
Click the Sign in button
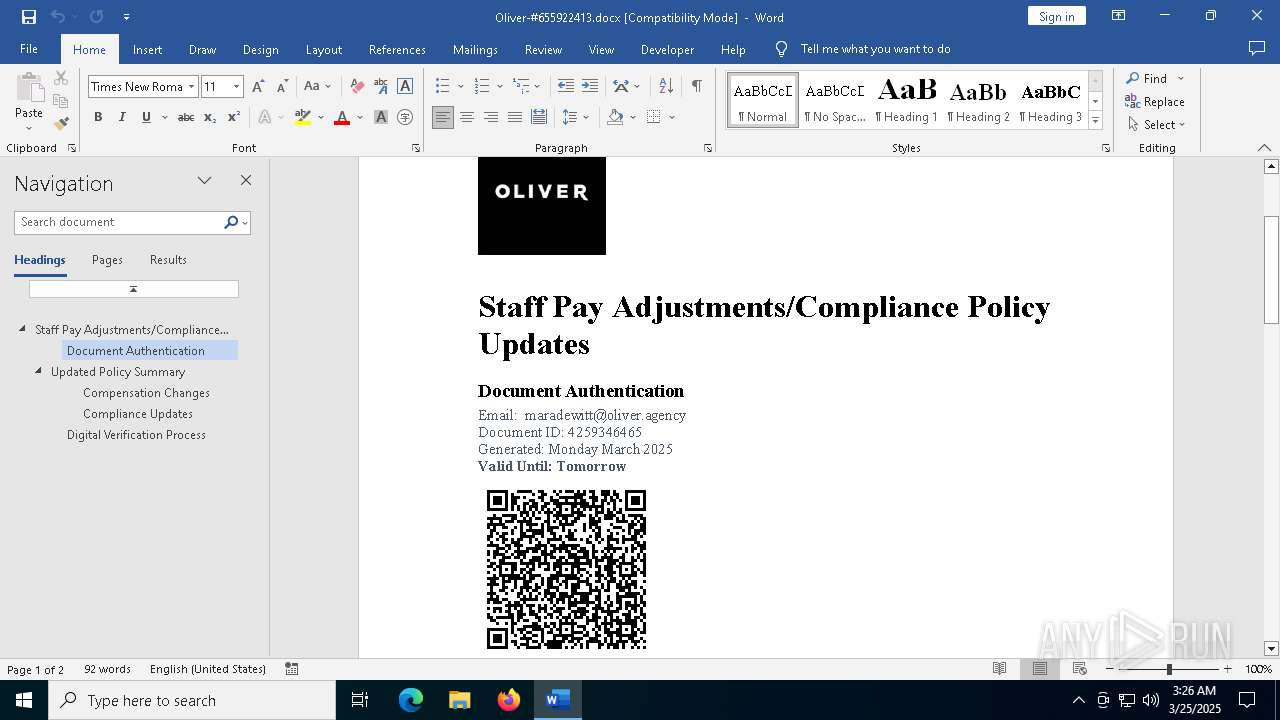(1056, 17)
